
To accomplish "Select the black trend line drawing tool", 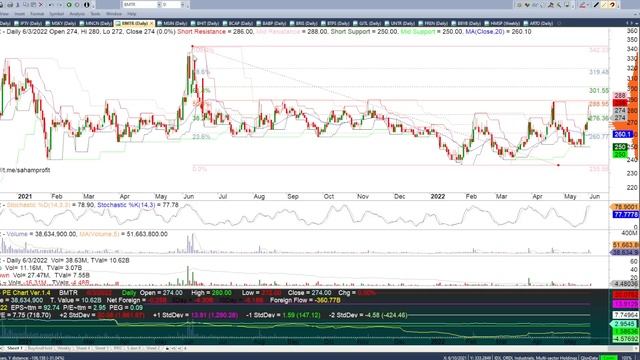I will click(x=596, y=4).
